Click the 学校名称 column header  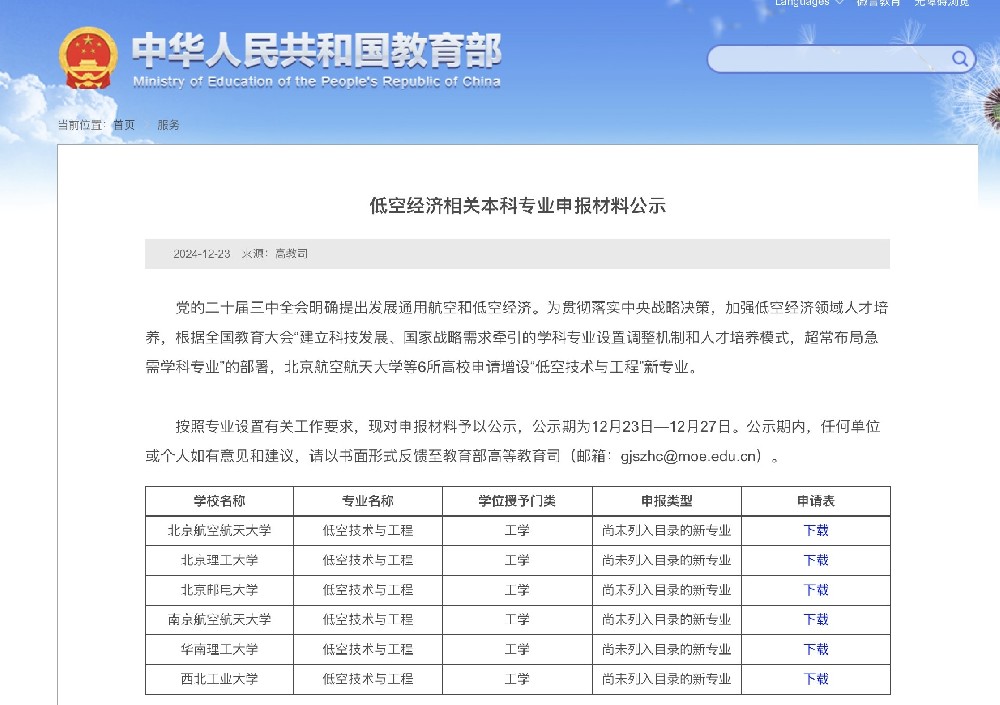pyautogui.click(x=219, y=501)
